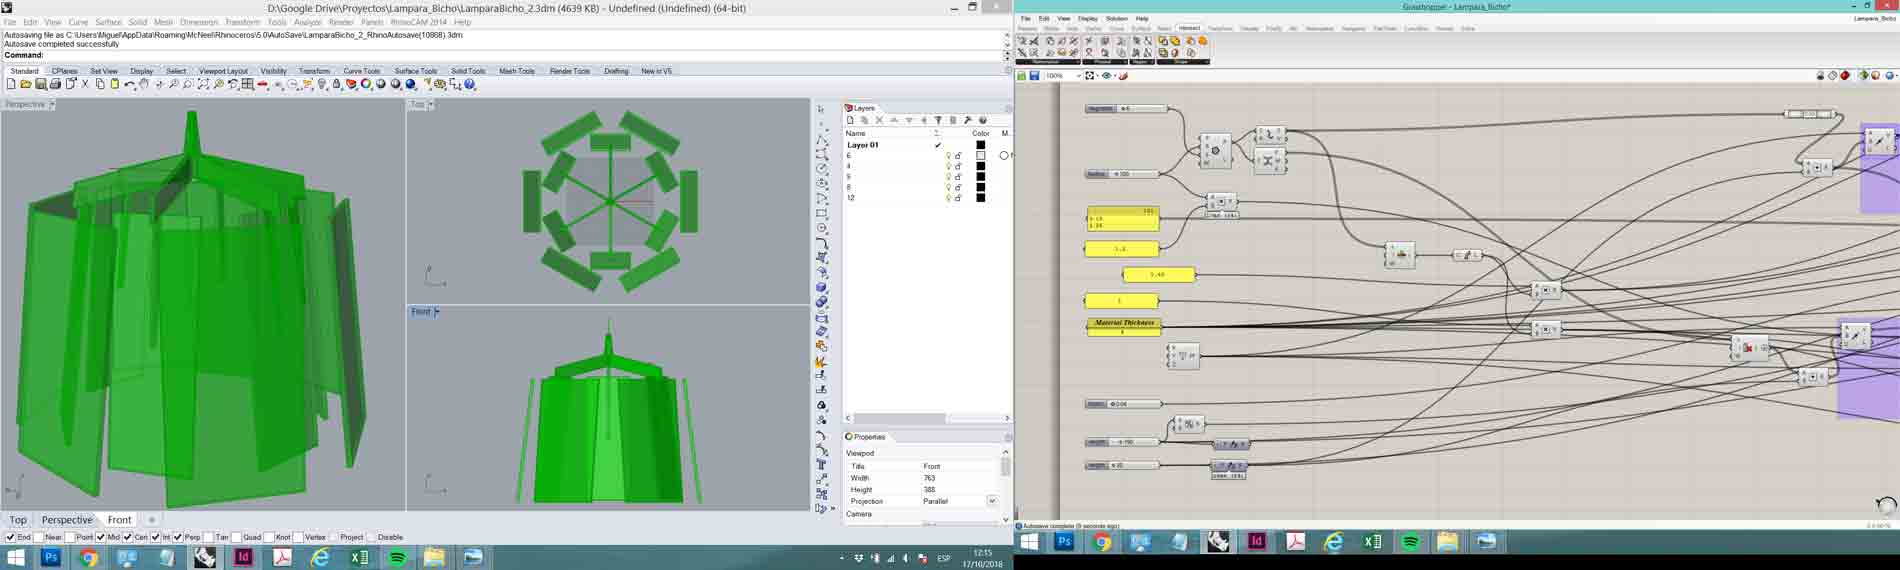The height and width of the screenshot is (570, 1900).
Task: Click the Grasshopper save document icon
Action: (x=1034, y=76)
